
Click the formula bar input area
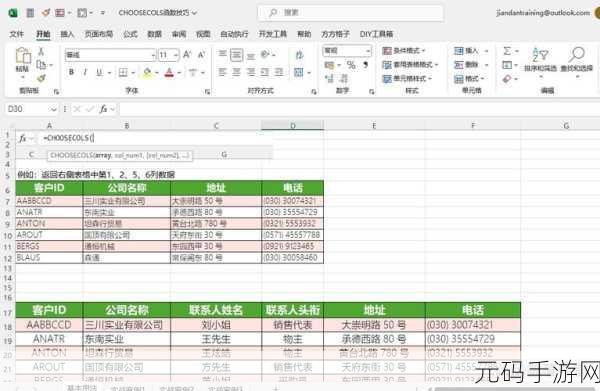(359, 109)
